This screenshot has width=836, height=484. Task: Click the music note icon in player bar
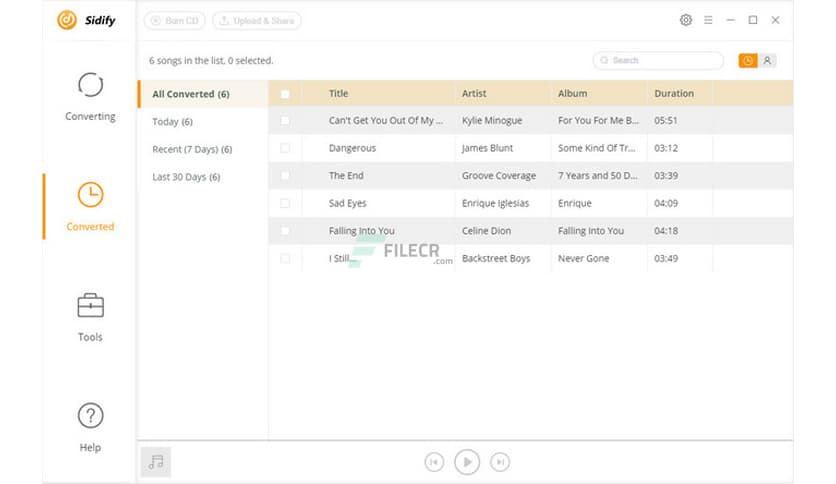coord(156,462)
